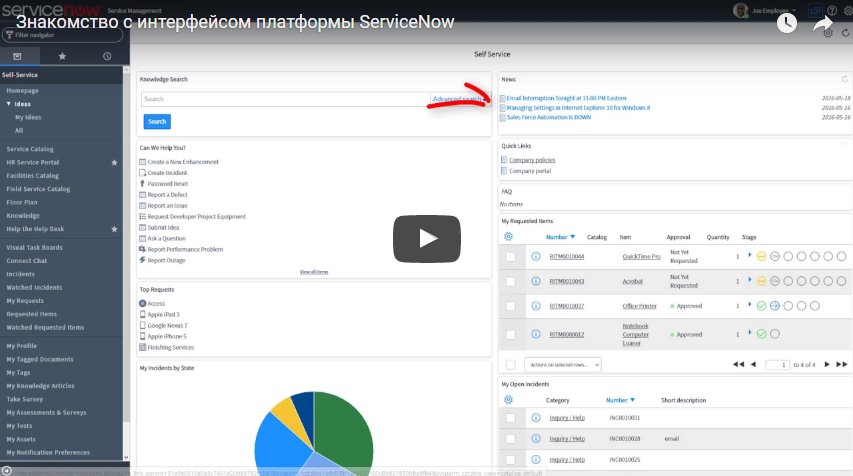Check select-all box beside Actions dropdown
Screen dimensions: 853x476
510,364
